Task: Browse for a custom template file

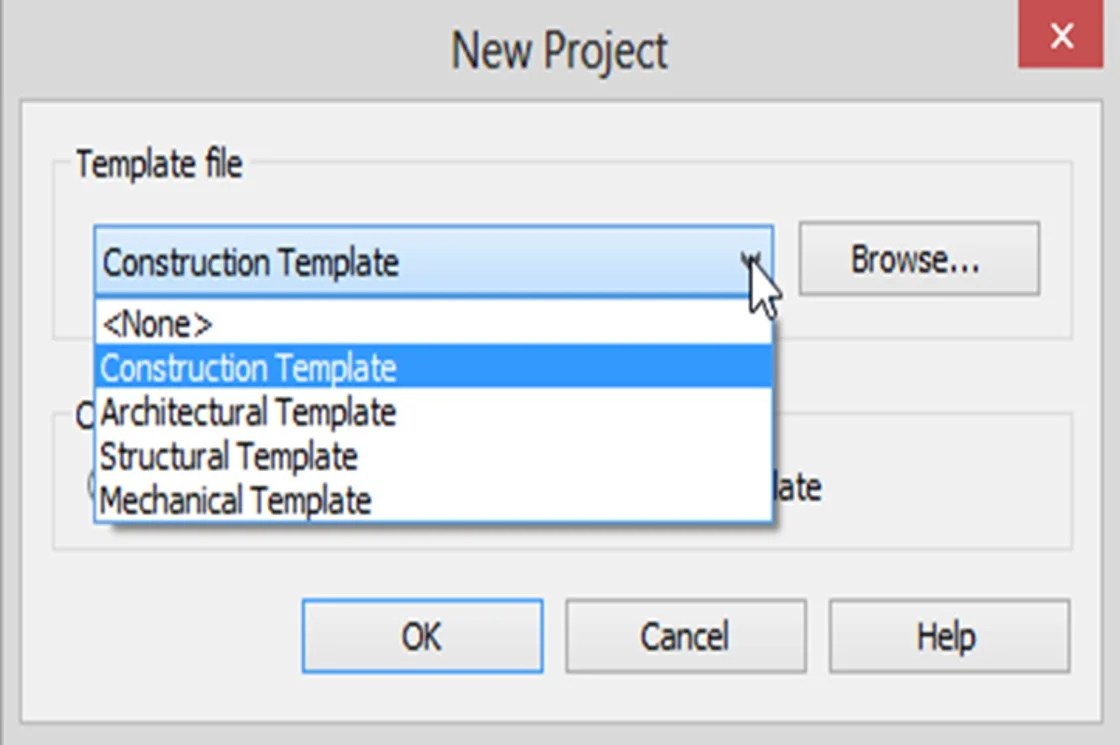Action: pos(919,260)
